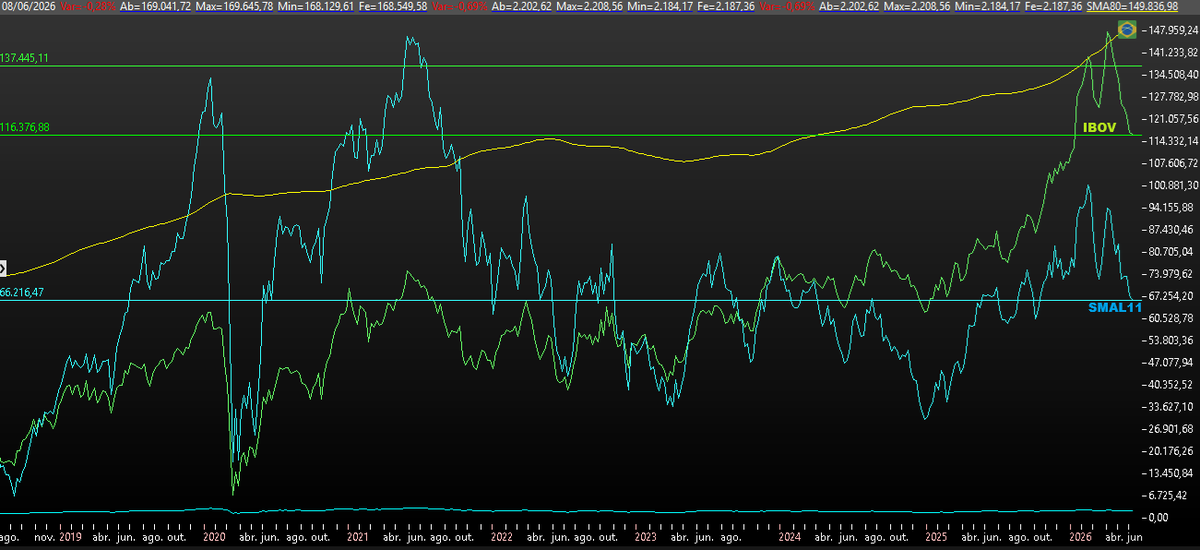Click the 114.332,14 price axis label
Screen dimensions: 1200x550
pyautogui.click(x=1171, y=141)
